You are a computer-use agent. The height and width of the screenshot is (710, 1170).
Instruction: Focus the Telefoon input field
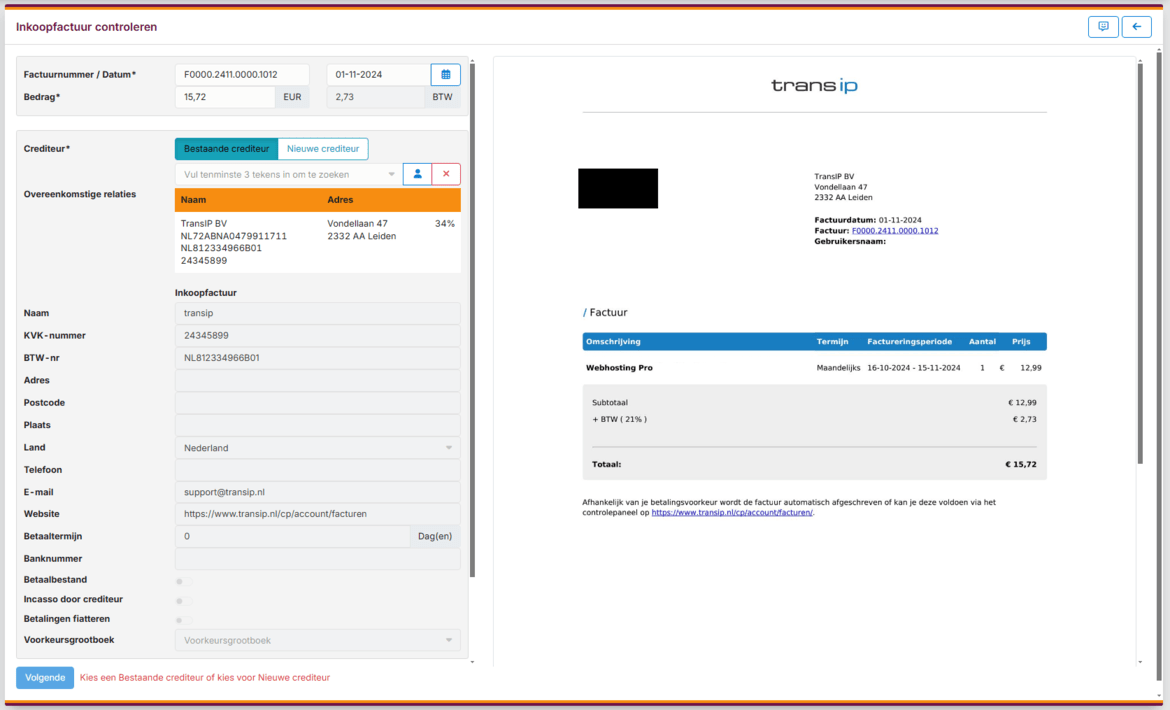(x=317, y=470)
